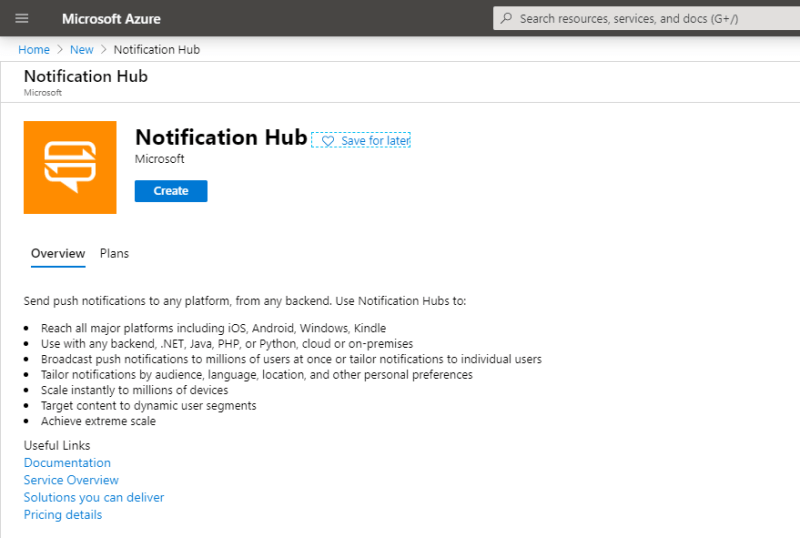
Task: Click the 'Broadcast push notifications' bullet
Action: 291,359
